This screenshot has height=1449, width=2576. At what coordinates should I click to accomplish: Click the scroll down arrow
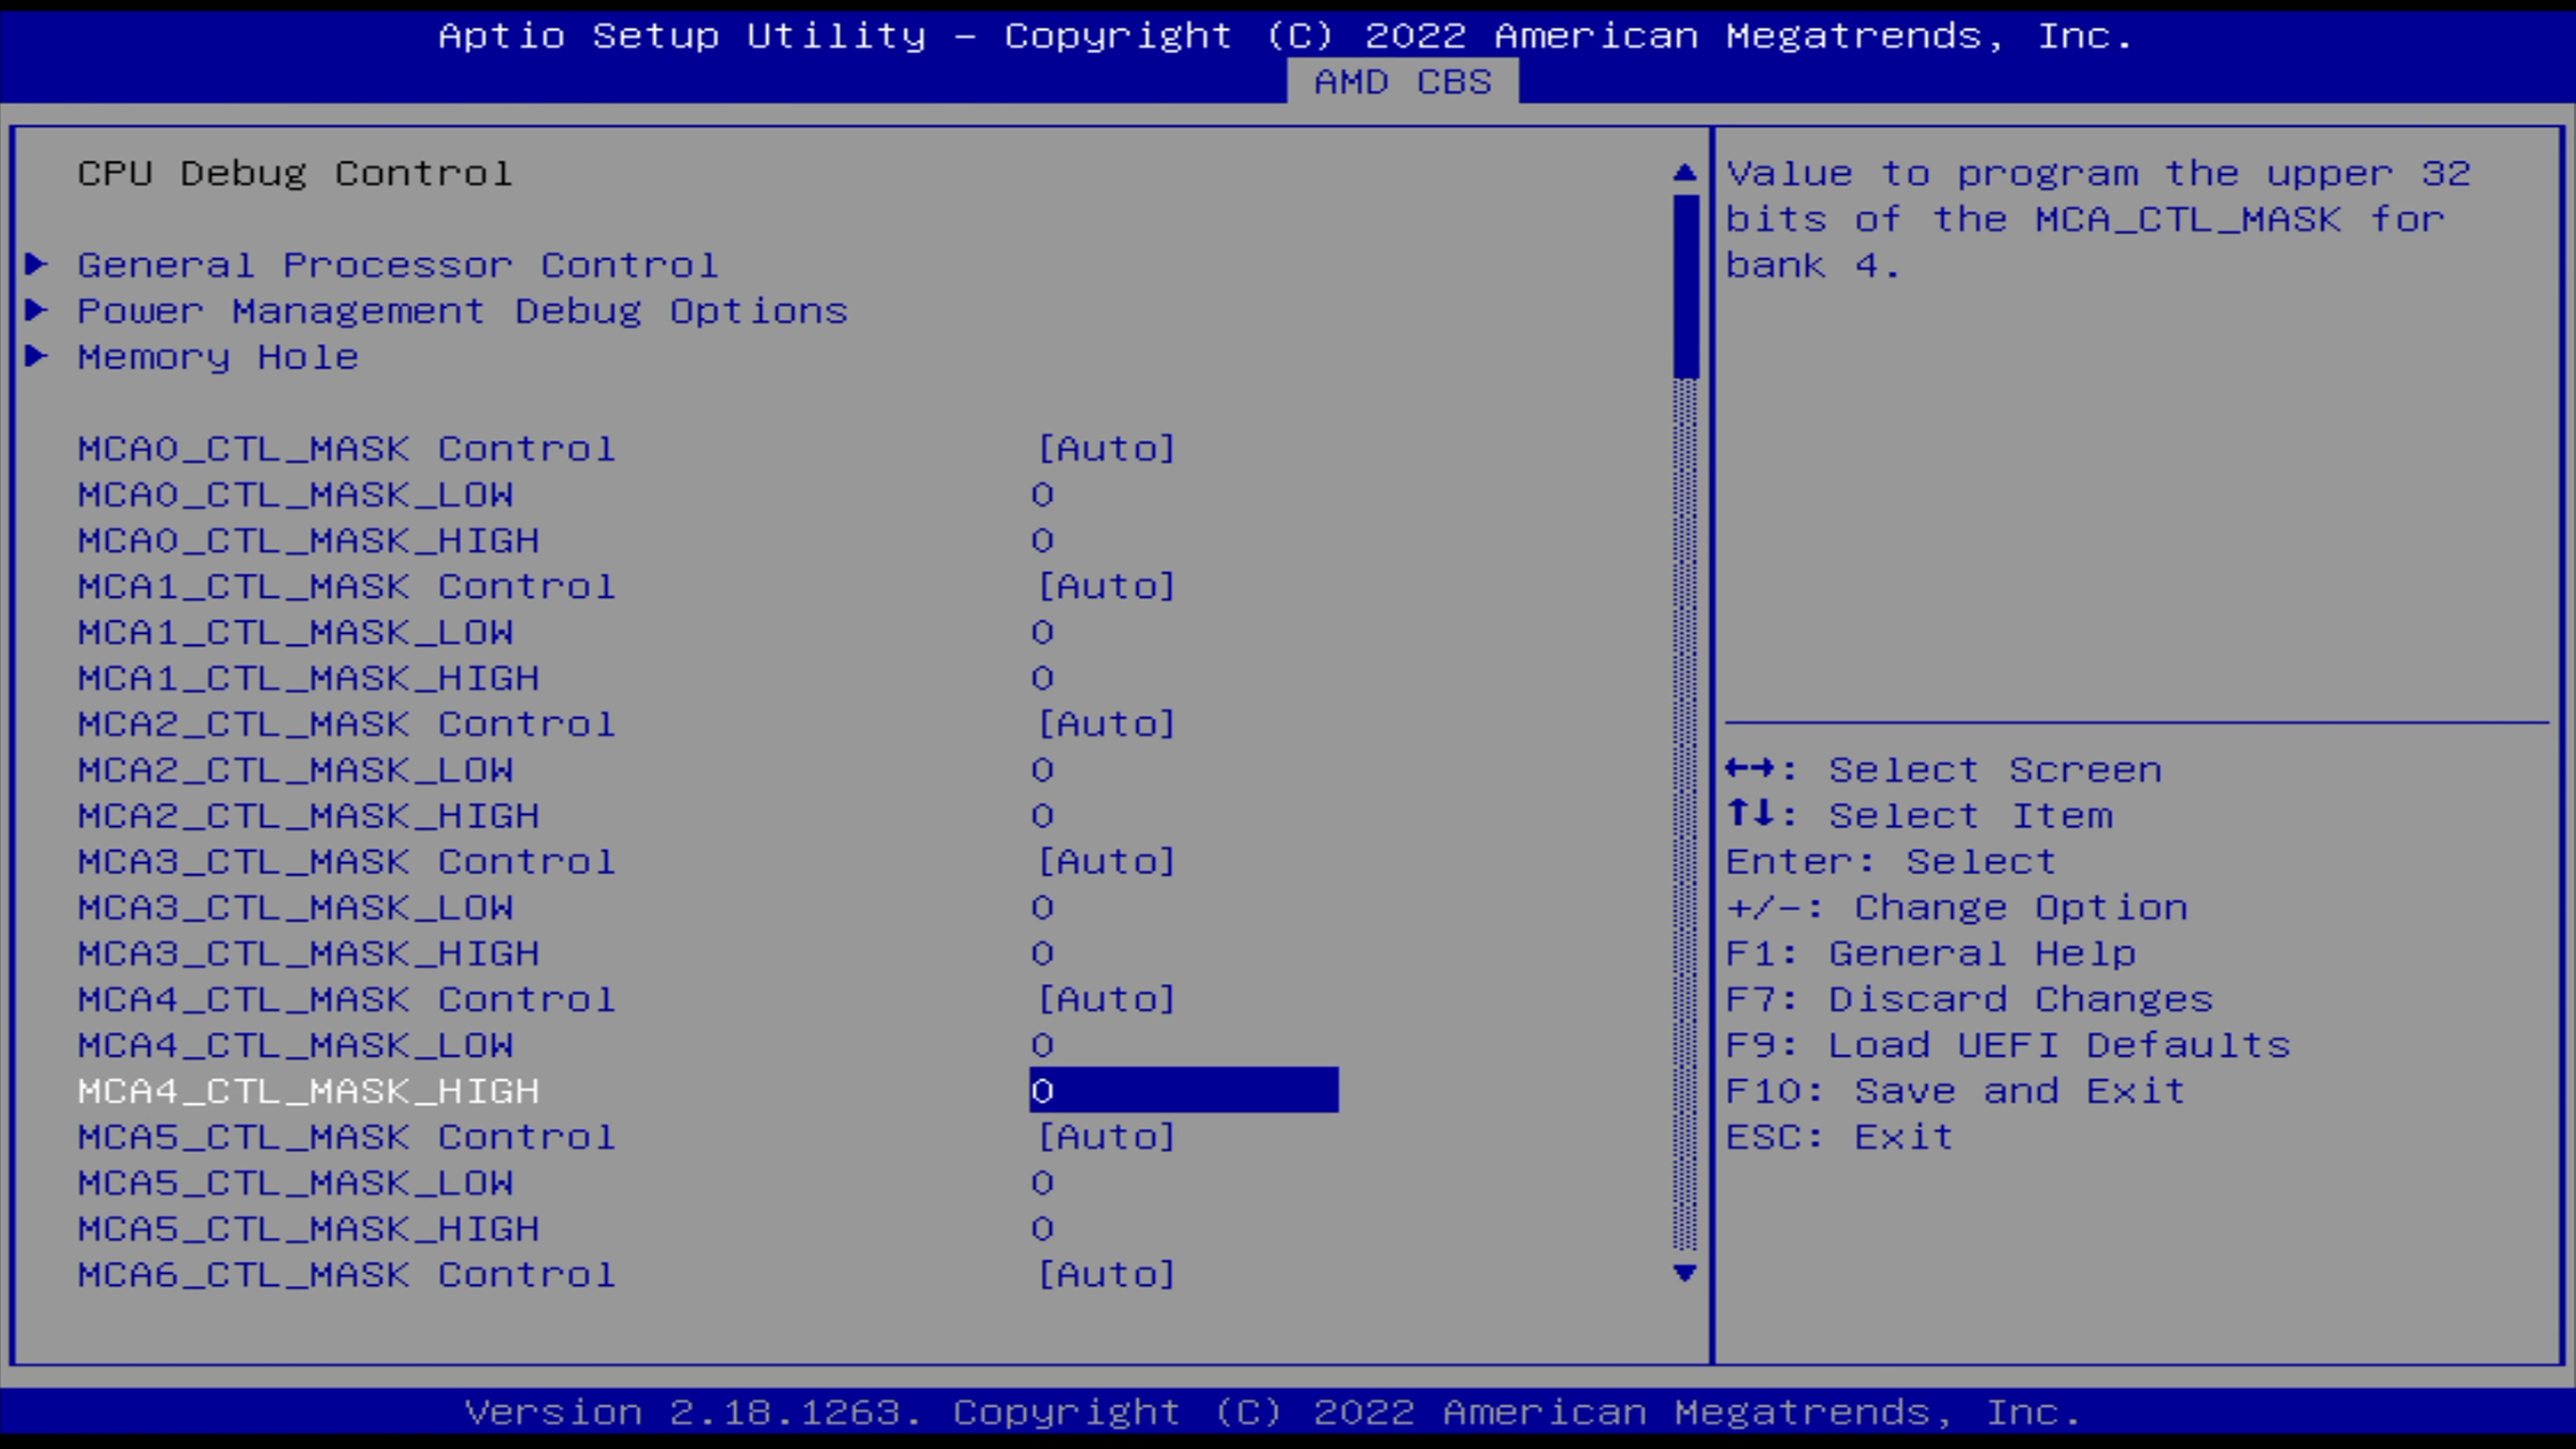tap(1685, 1273)
